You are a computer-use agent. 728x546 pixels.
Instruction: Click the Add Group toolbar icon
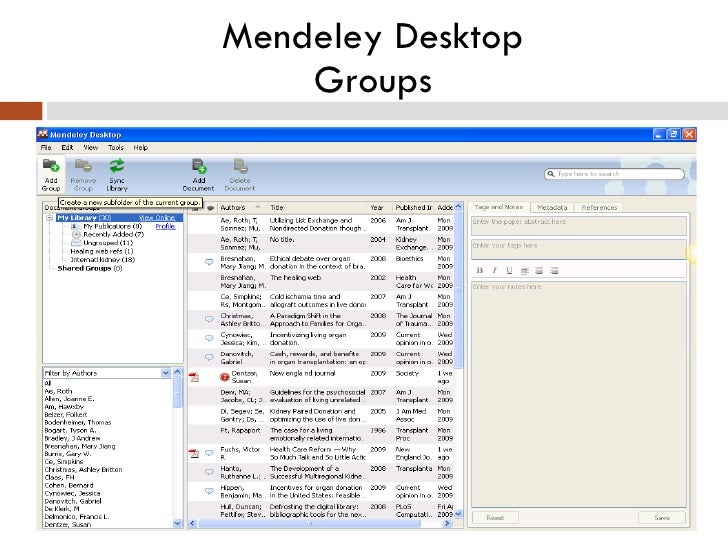point(51,166)
